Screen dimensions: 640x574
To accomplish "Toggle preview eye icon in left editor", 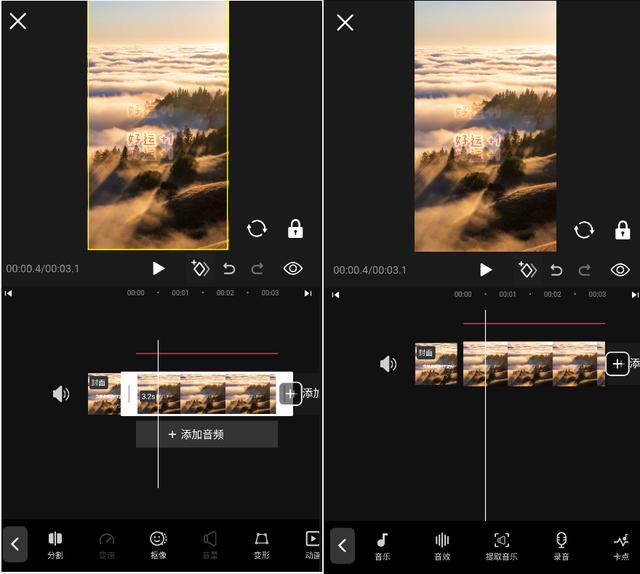I will (293, 269).
